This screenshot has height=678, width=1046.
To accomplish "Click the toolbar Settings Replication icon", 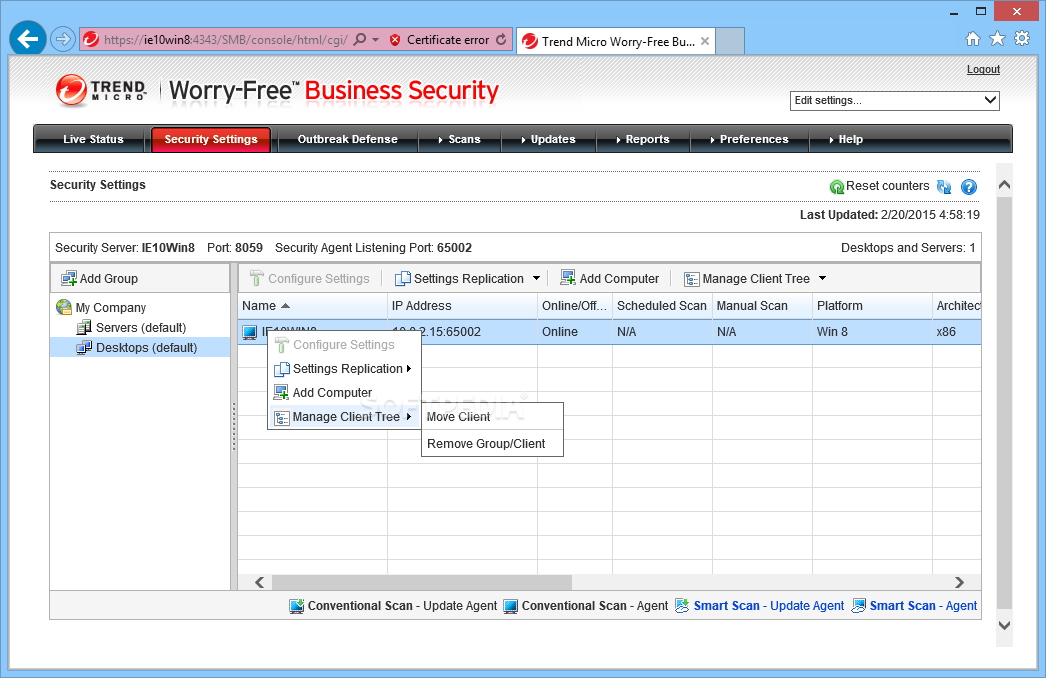I will click(x=403, y=278).
